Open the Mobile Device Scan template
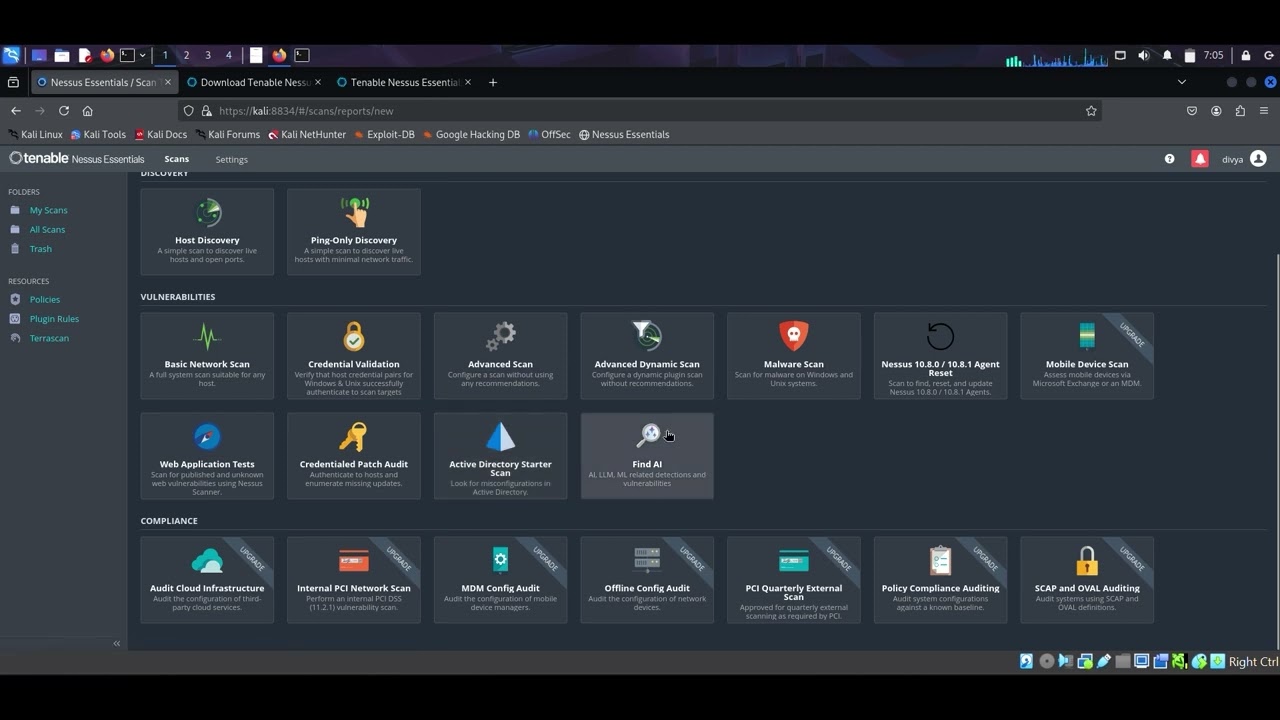This screenshot has height=720, width=1280. 1087,356
